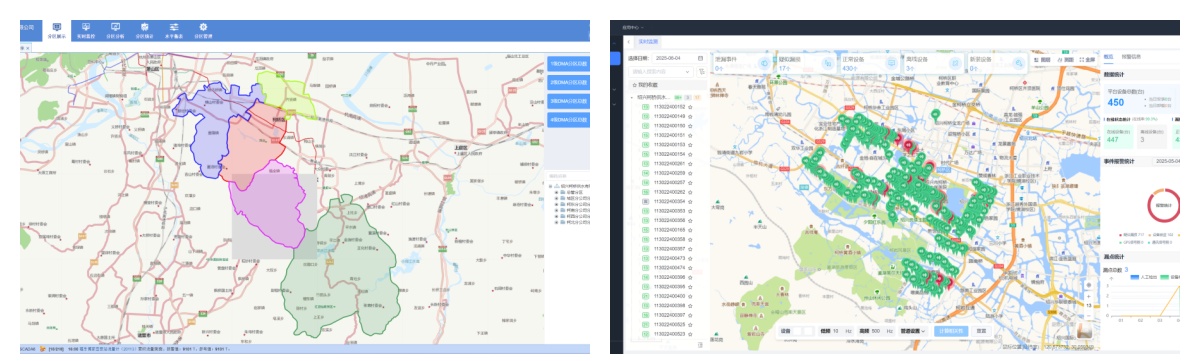Open the 管道设置 dropdown in bottom bar
Screen dimensions: 1200x361
912,330
